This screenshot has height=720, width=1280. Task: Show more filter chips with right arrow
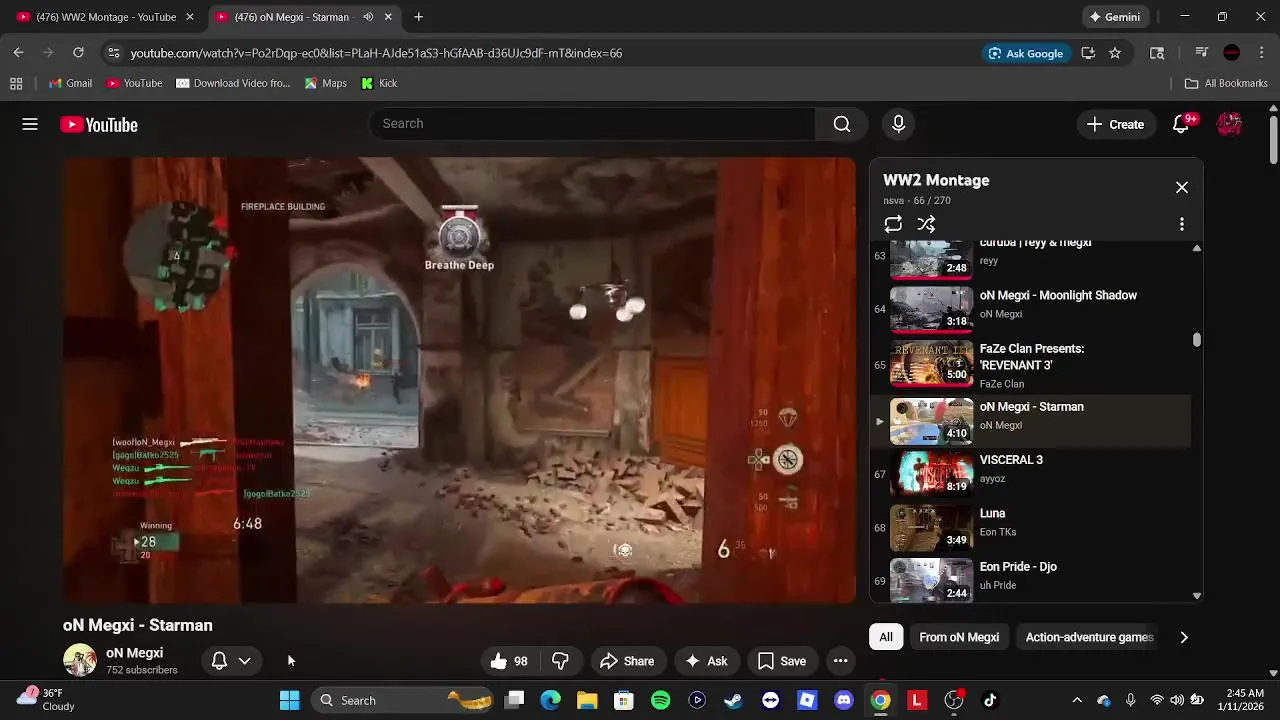pyautogui.click(x=1184, y=637)
